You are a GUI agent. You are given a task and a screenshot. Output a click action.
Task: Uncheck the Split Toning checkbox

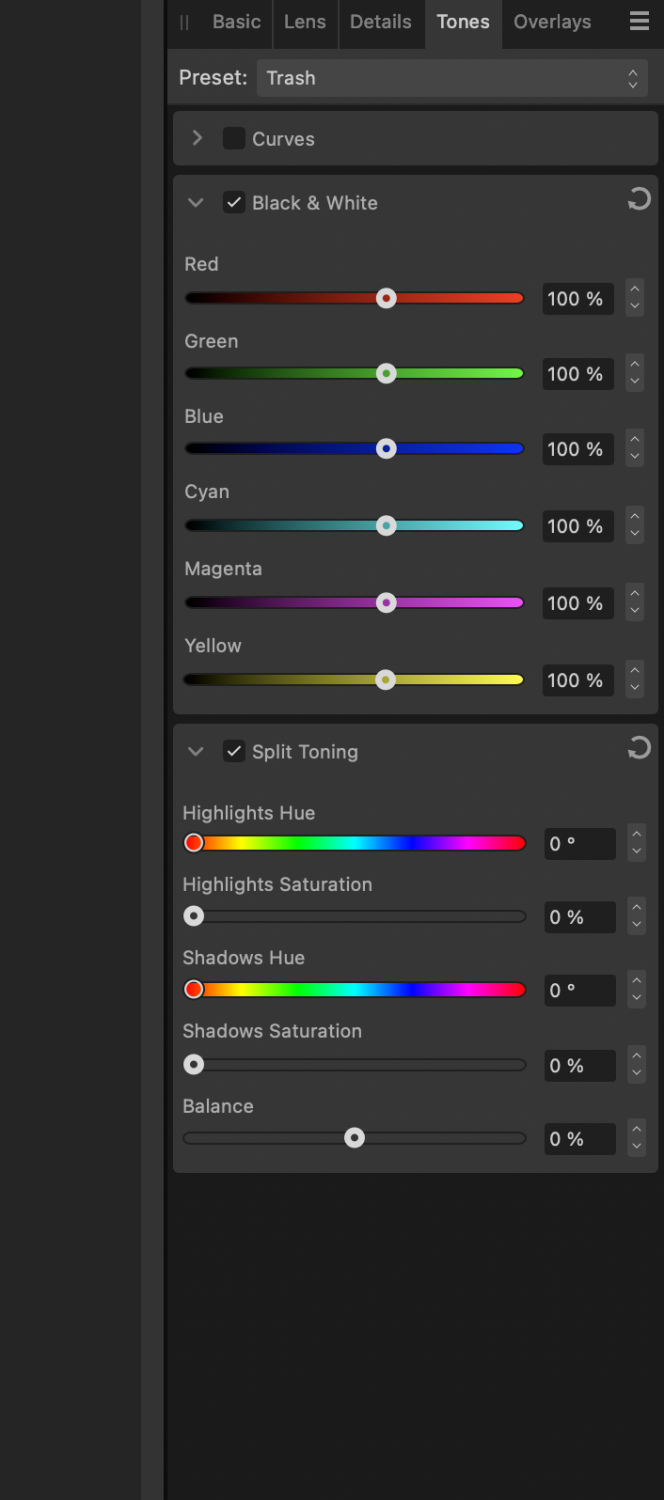234,752
